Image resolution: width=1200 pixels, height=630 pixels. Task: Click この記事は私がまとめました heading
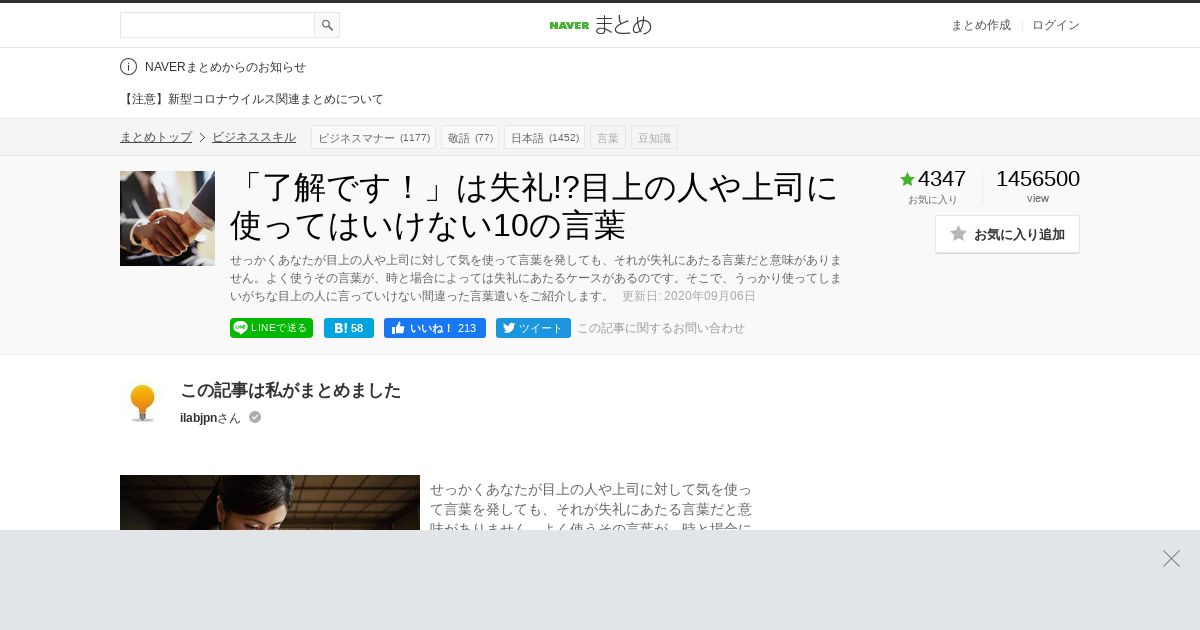[290, 390]
